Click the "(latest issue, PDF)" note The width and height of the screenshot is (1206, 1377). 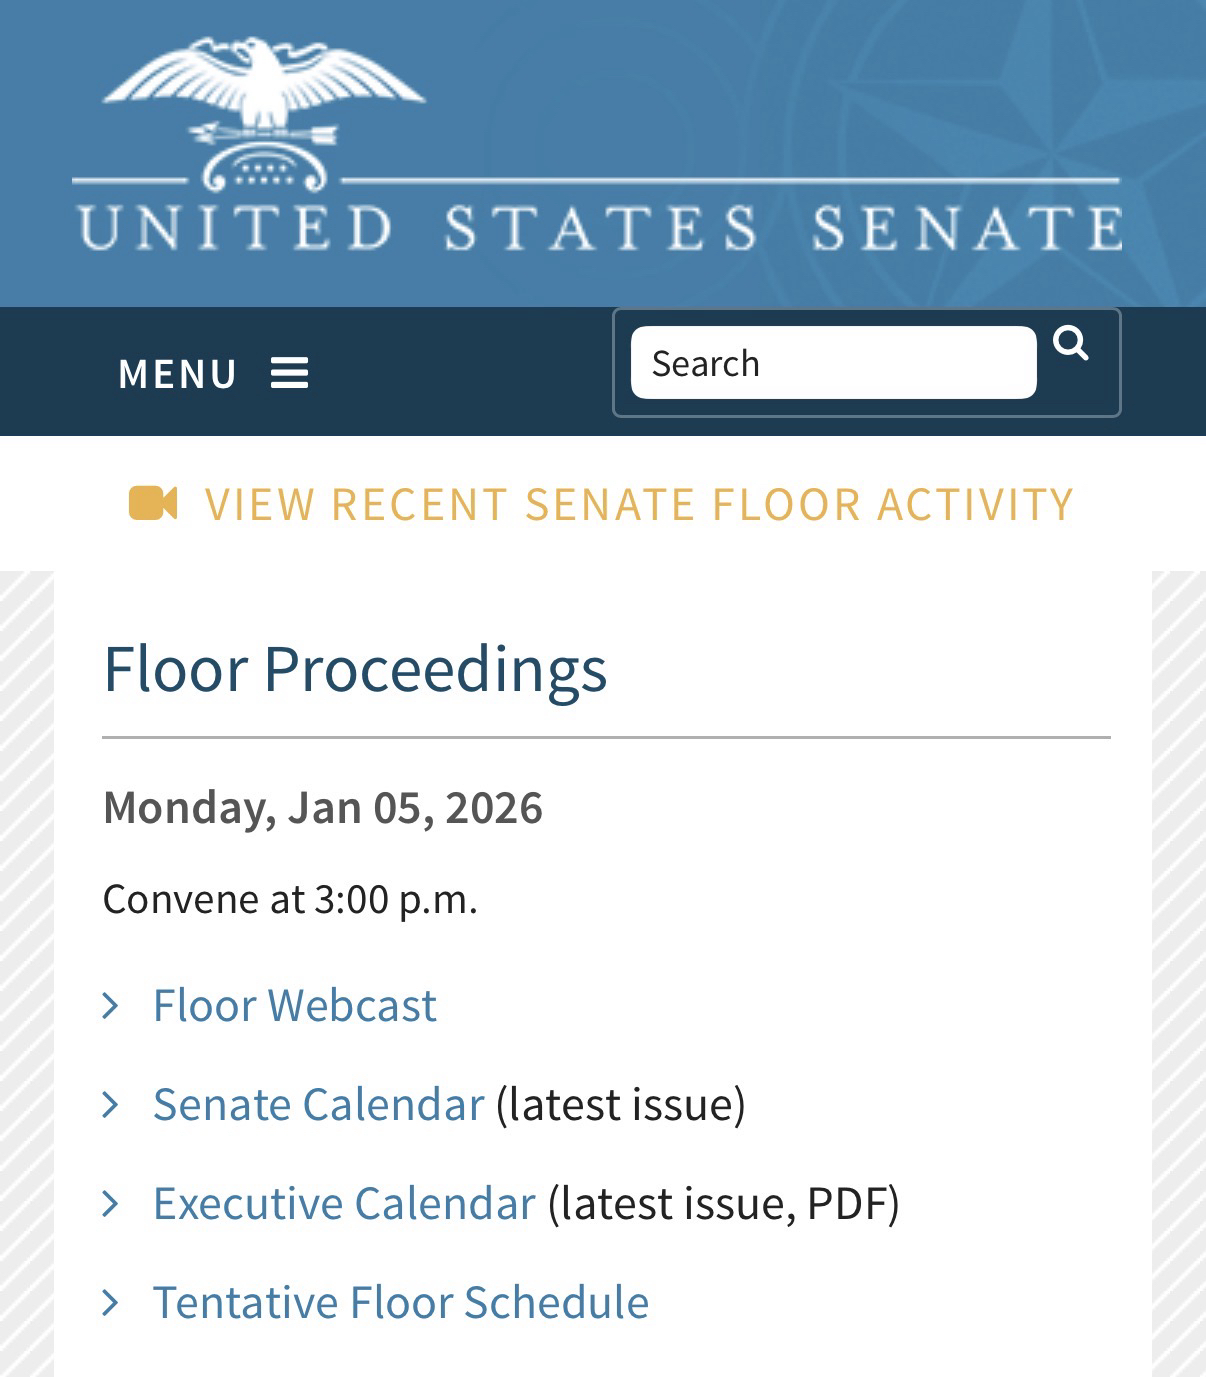click(723, 1203)
